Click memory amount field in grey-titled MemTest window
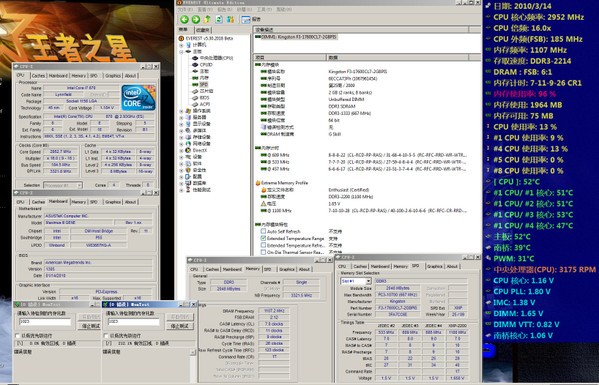Screen dimensions: 599x385 [45, 322]
